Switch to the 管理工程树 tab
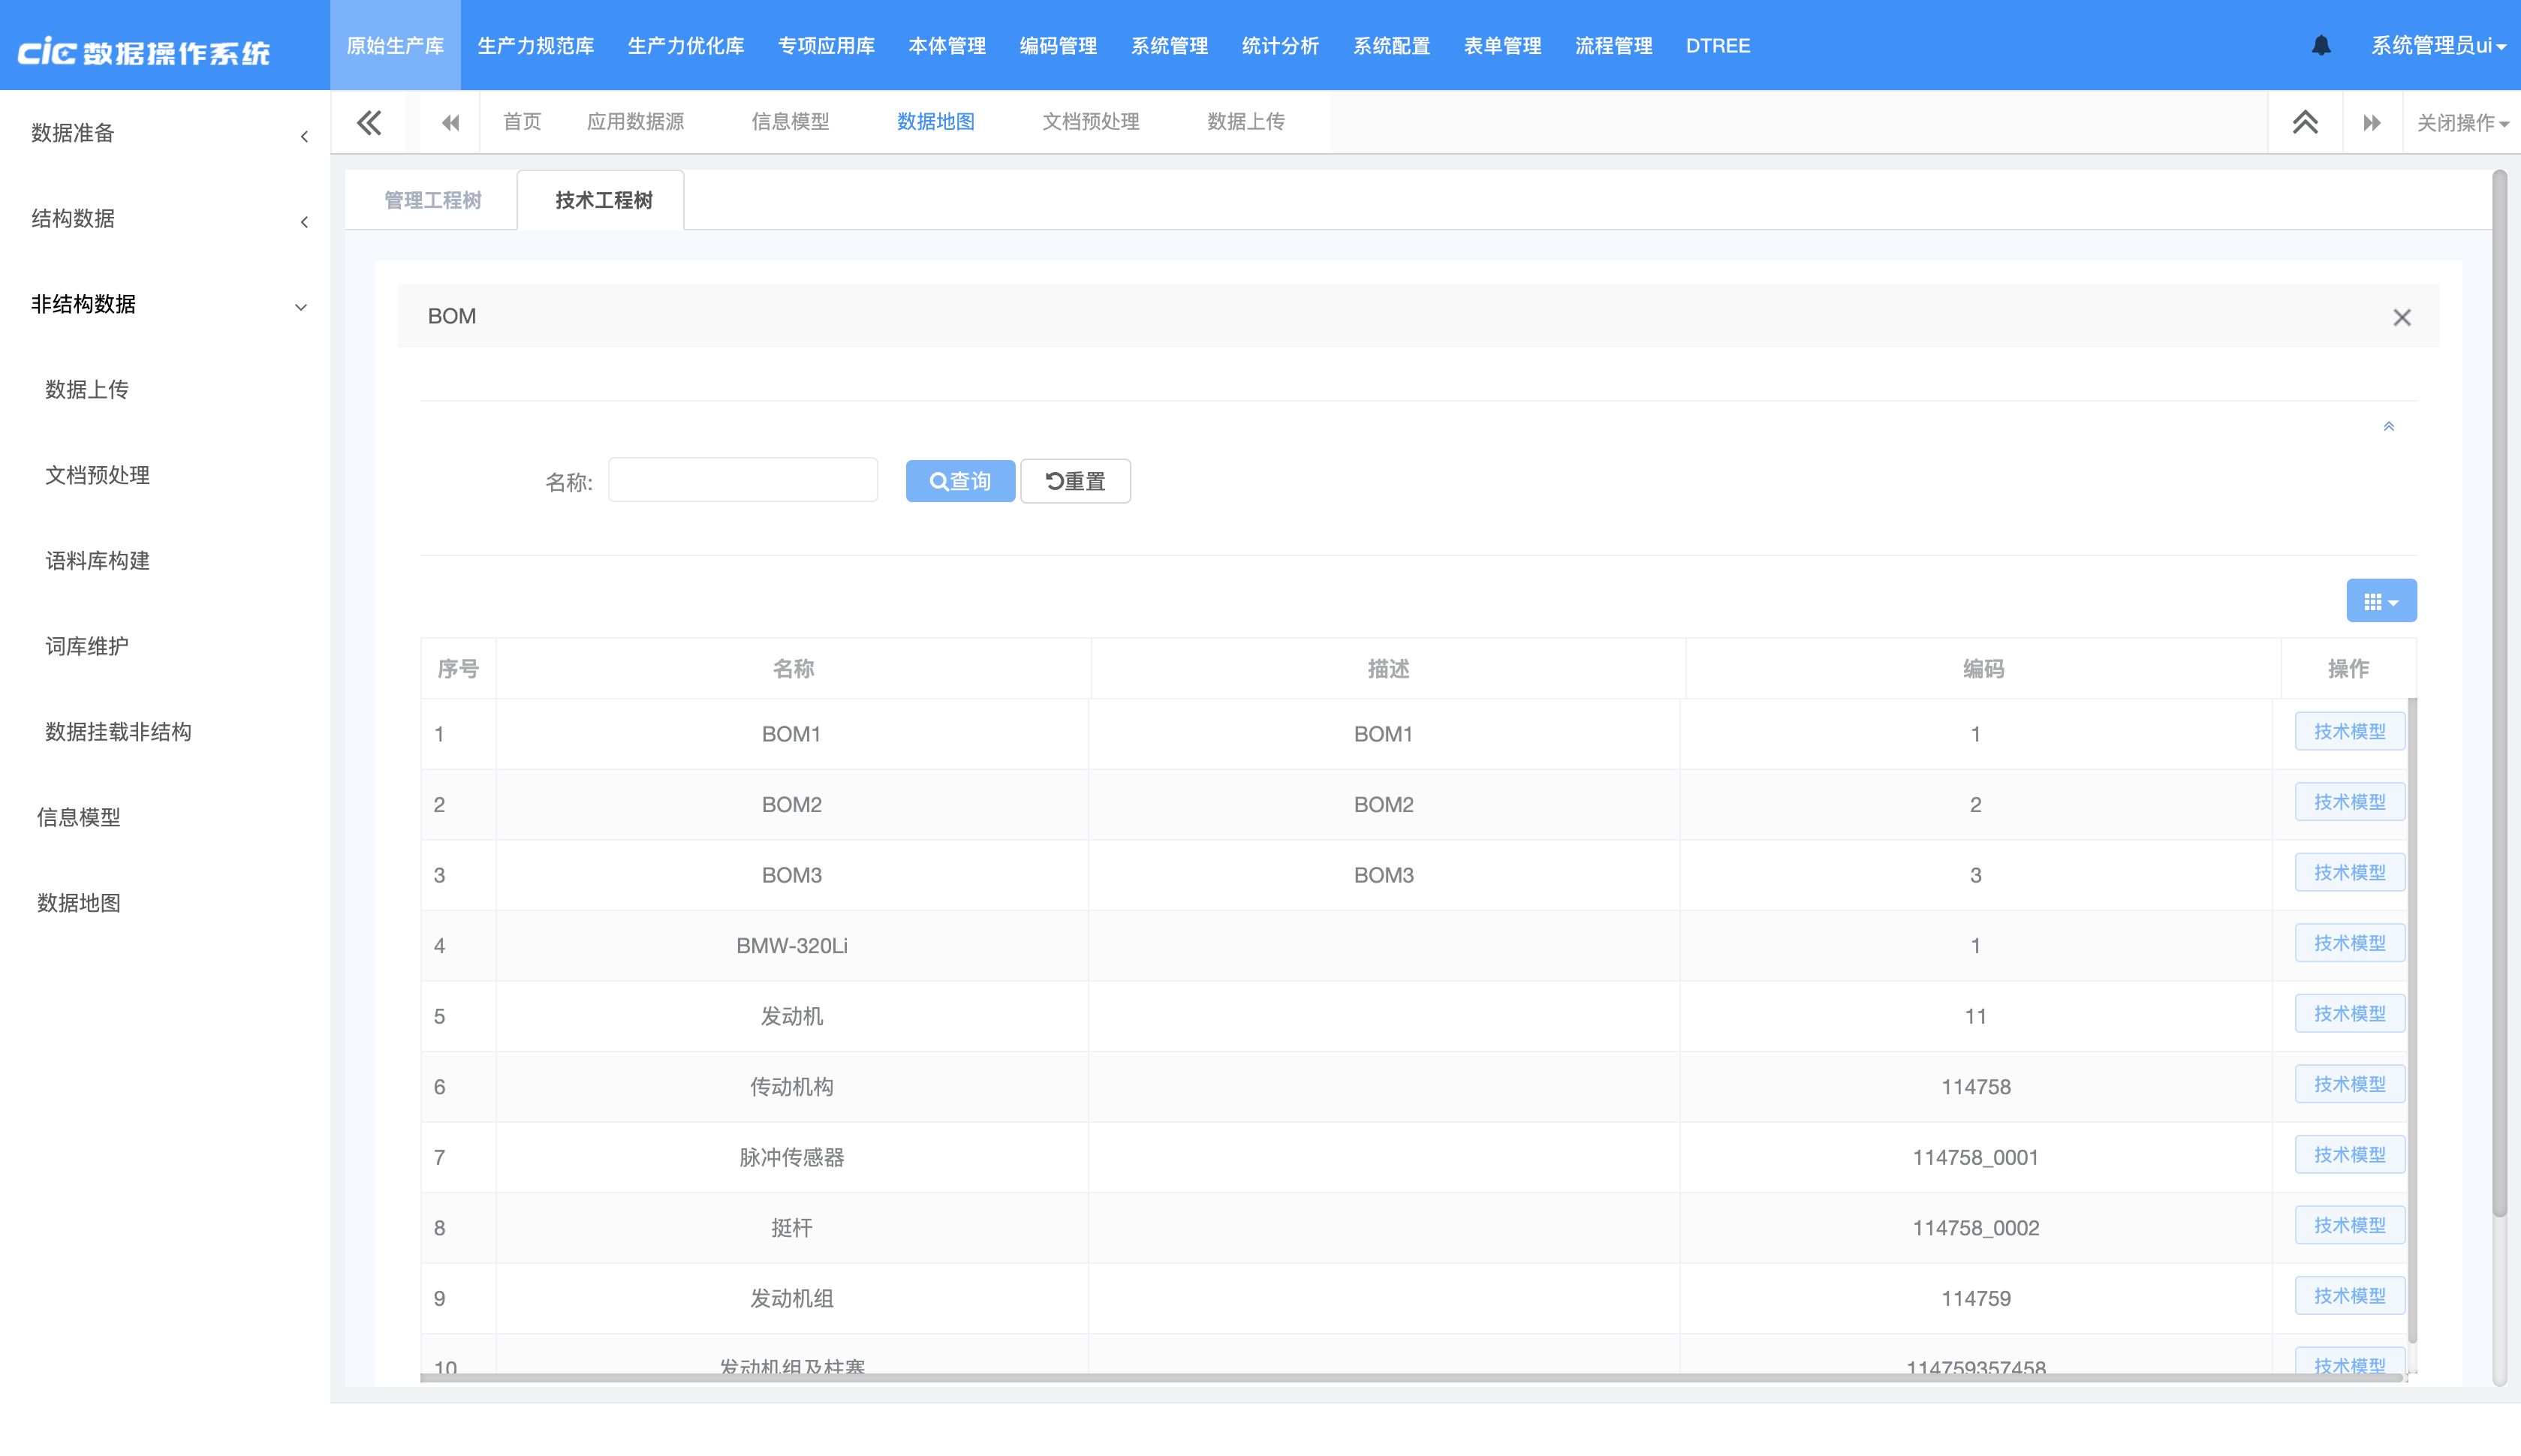Screen dimensions: 2521x1456 click(432, 201)
